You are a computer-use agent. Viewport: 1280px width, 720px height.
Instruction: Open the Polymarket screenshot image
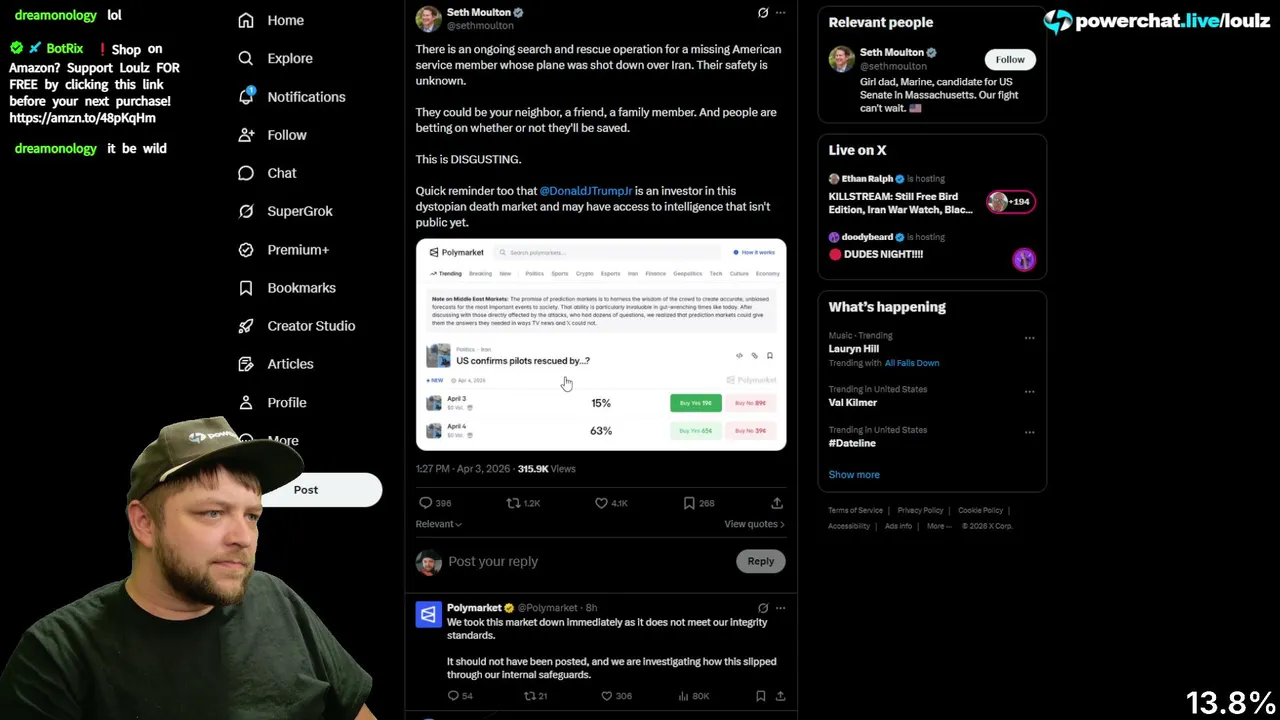601,344
